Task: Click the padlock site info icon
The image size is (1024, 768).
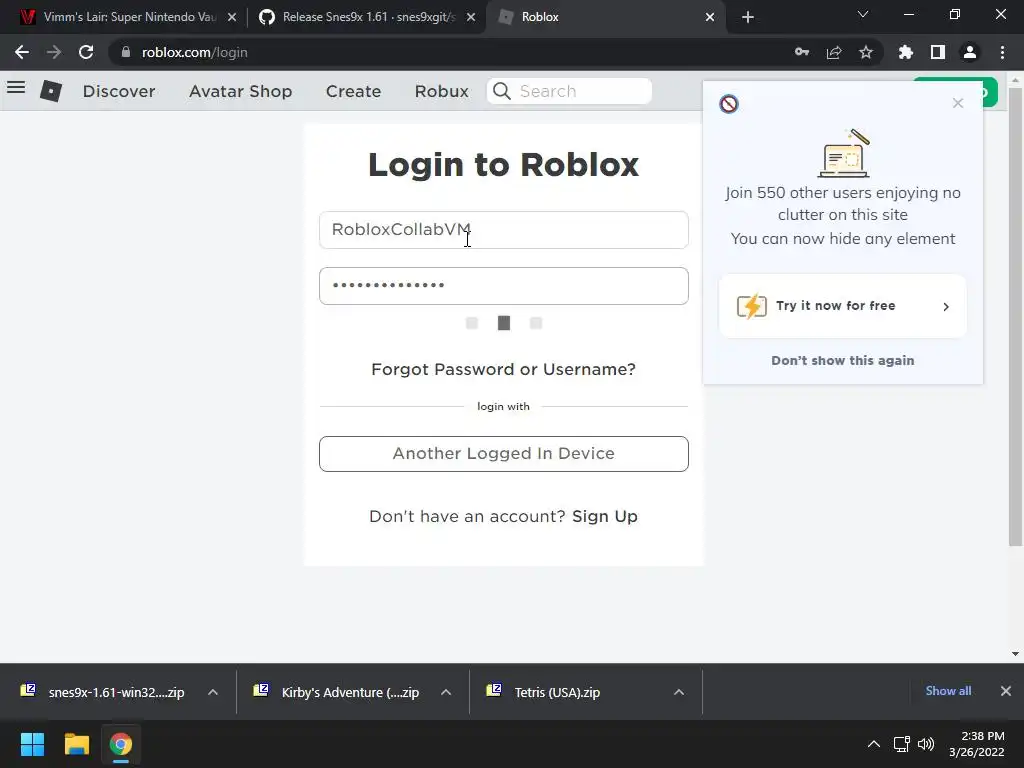Action: 126,52
